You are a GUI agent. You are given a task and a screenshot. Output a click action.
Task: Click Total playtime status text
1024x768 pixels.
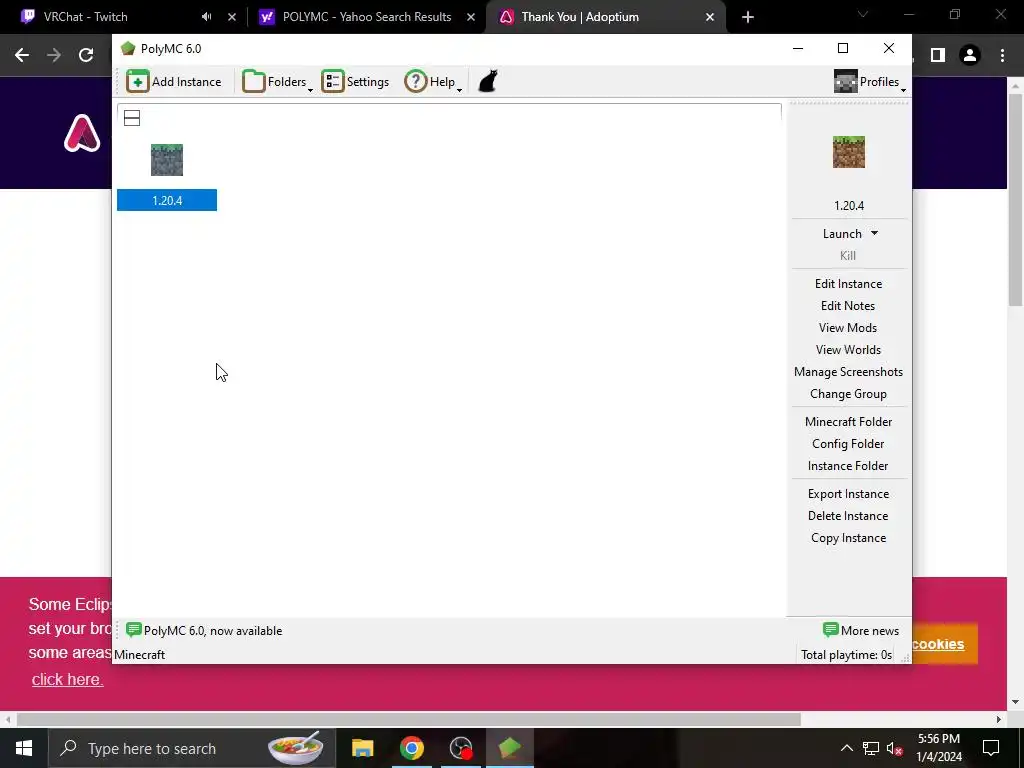846,655
